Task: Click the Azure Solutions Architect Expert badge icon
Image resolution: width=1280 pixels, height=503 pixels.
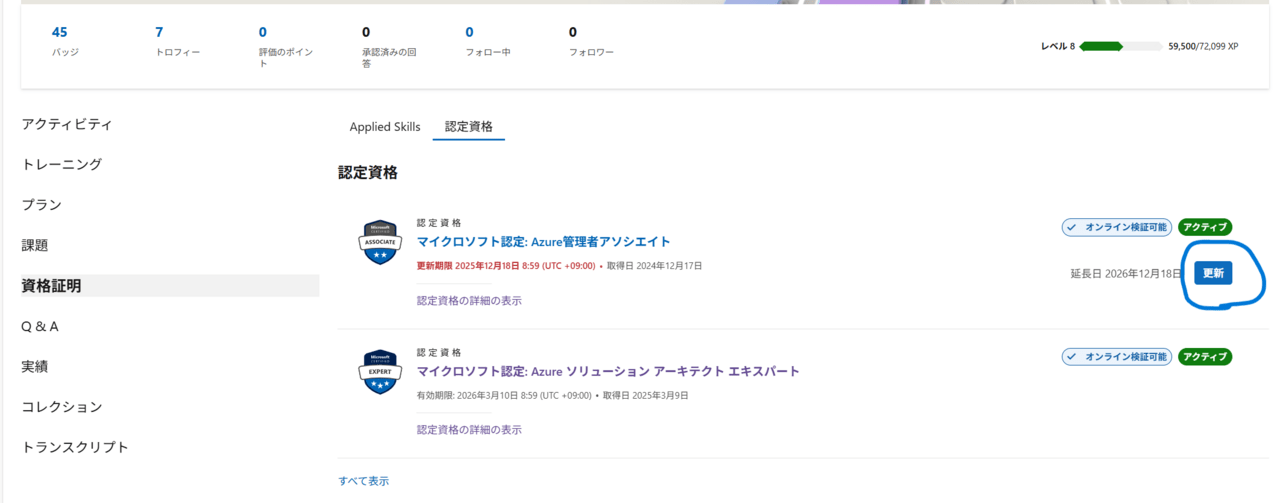Action: click(379, 371)
